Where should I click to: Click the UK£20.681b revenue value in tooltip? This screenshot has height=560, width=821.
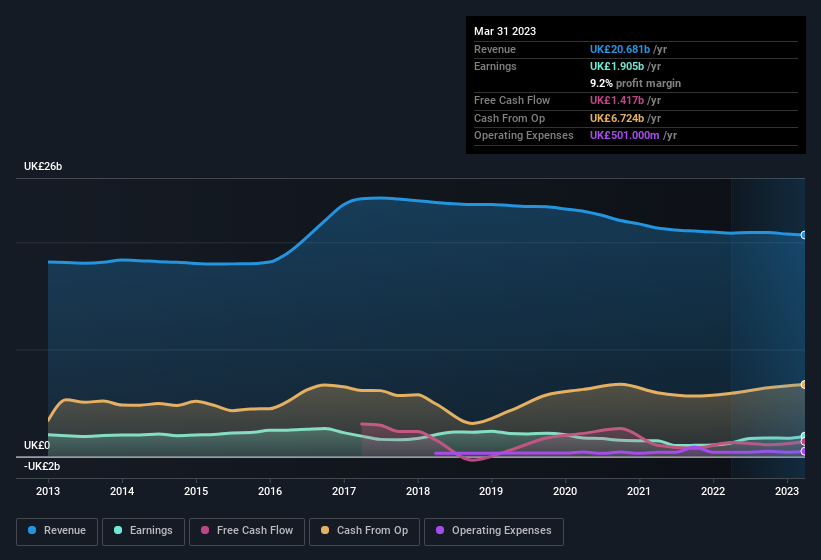coord(620,49)
